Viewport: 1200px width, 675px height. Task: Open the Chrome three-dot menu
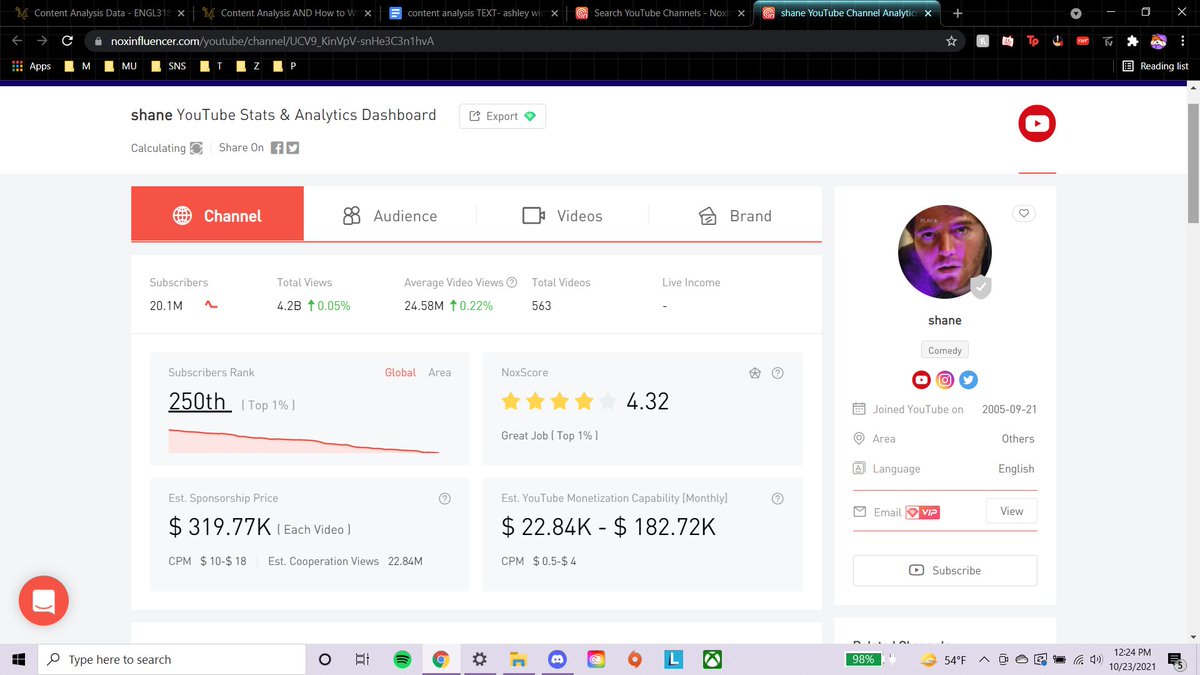pos(1184,41)
